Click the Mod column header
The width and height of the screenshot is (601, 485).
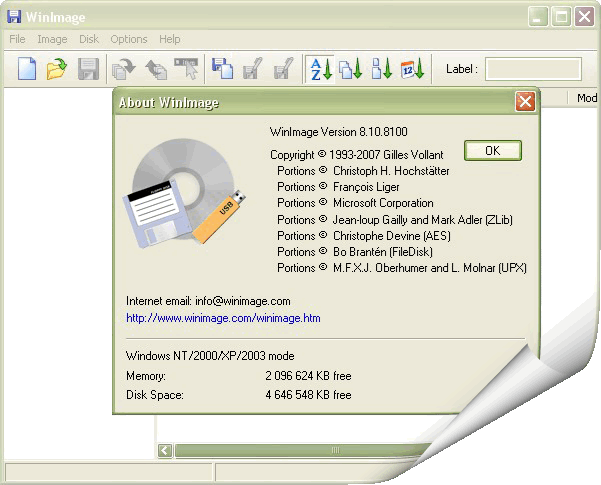coord(586,98)
